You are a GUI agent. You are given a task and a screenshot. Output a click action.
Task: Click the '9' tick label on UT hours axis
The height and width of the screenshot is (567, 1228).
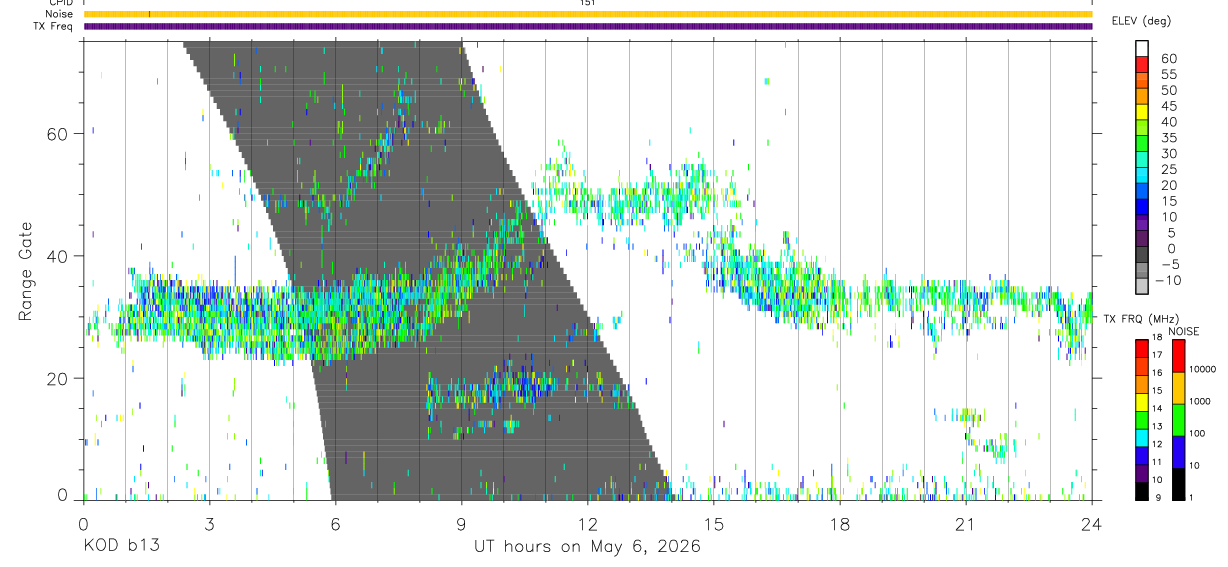461,525
